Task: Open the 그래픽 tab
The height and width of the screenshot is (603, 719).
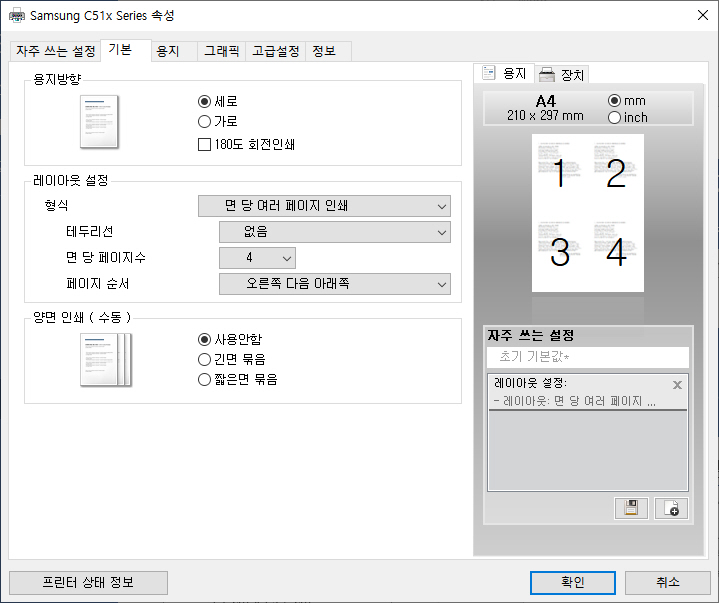Action: 221,51
